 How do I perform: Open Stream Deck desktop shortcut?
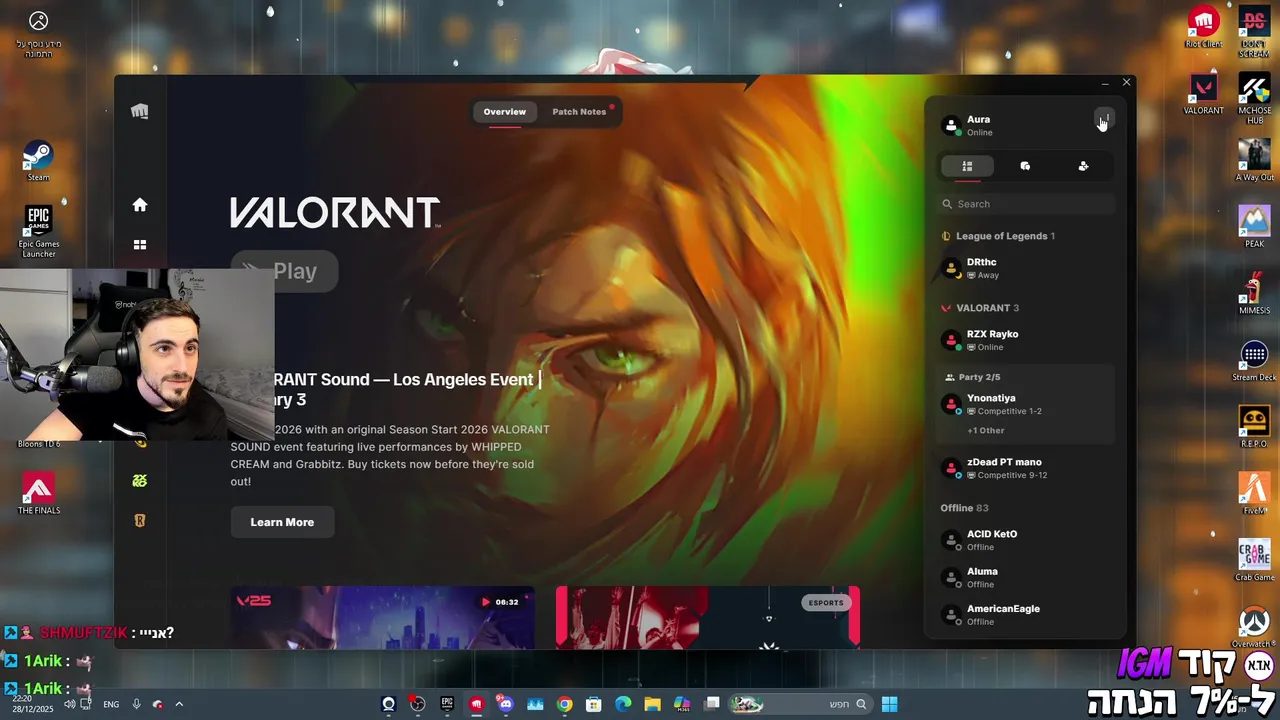pos(1254,361)
